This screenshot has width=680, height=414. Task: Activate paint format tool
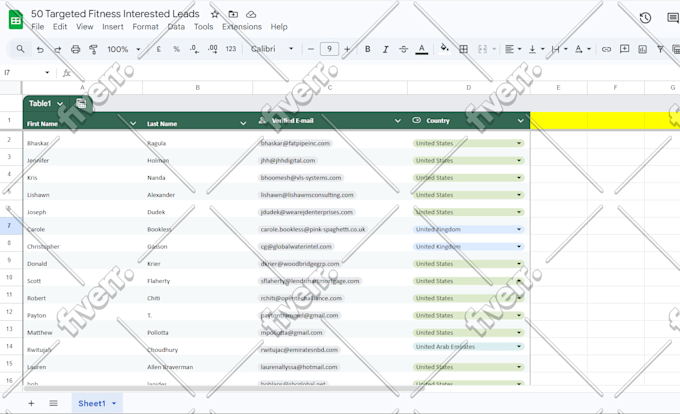(x=93, y=49)
